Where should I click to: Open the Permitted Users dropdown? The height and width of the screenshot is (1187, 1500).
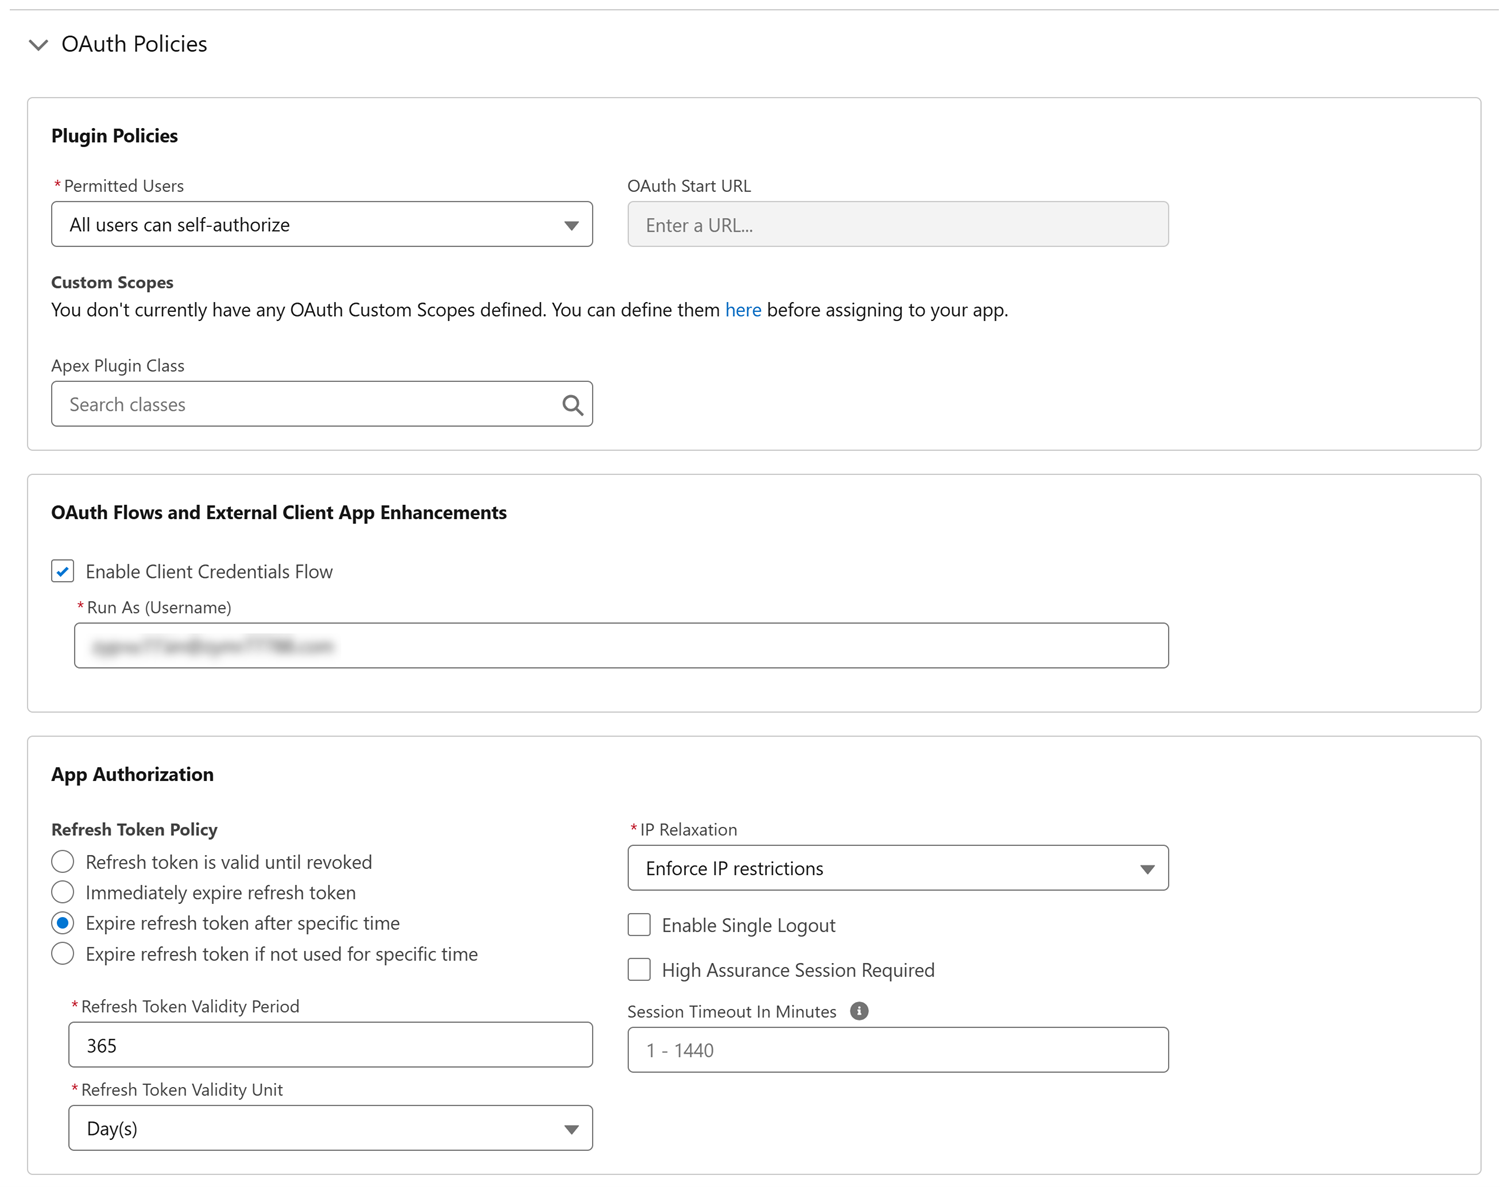[x=321, y=225]
